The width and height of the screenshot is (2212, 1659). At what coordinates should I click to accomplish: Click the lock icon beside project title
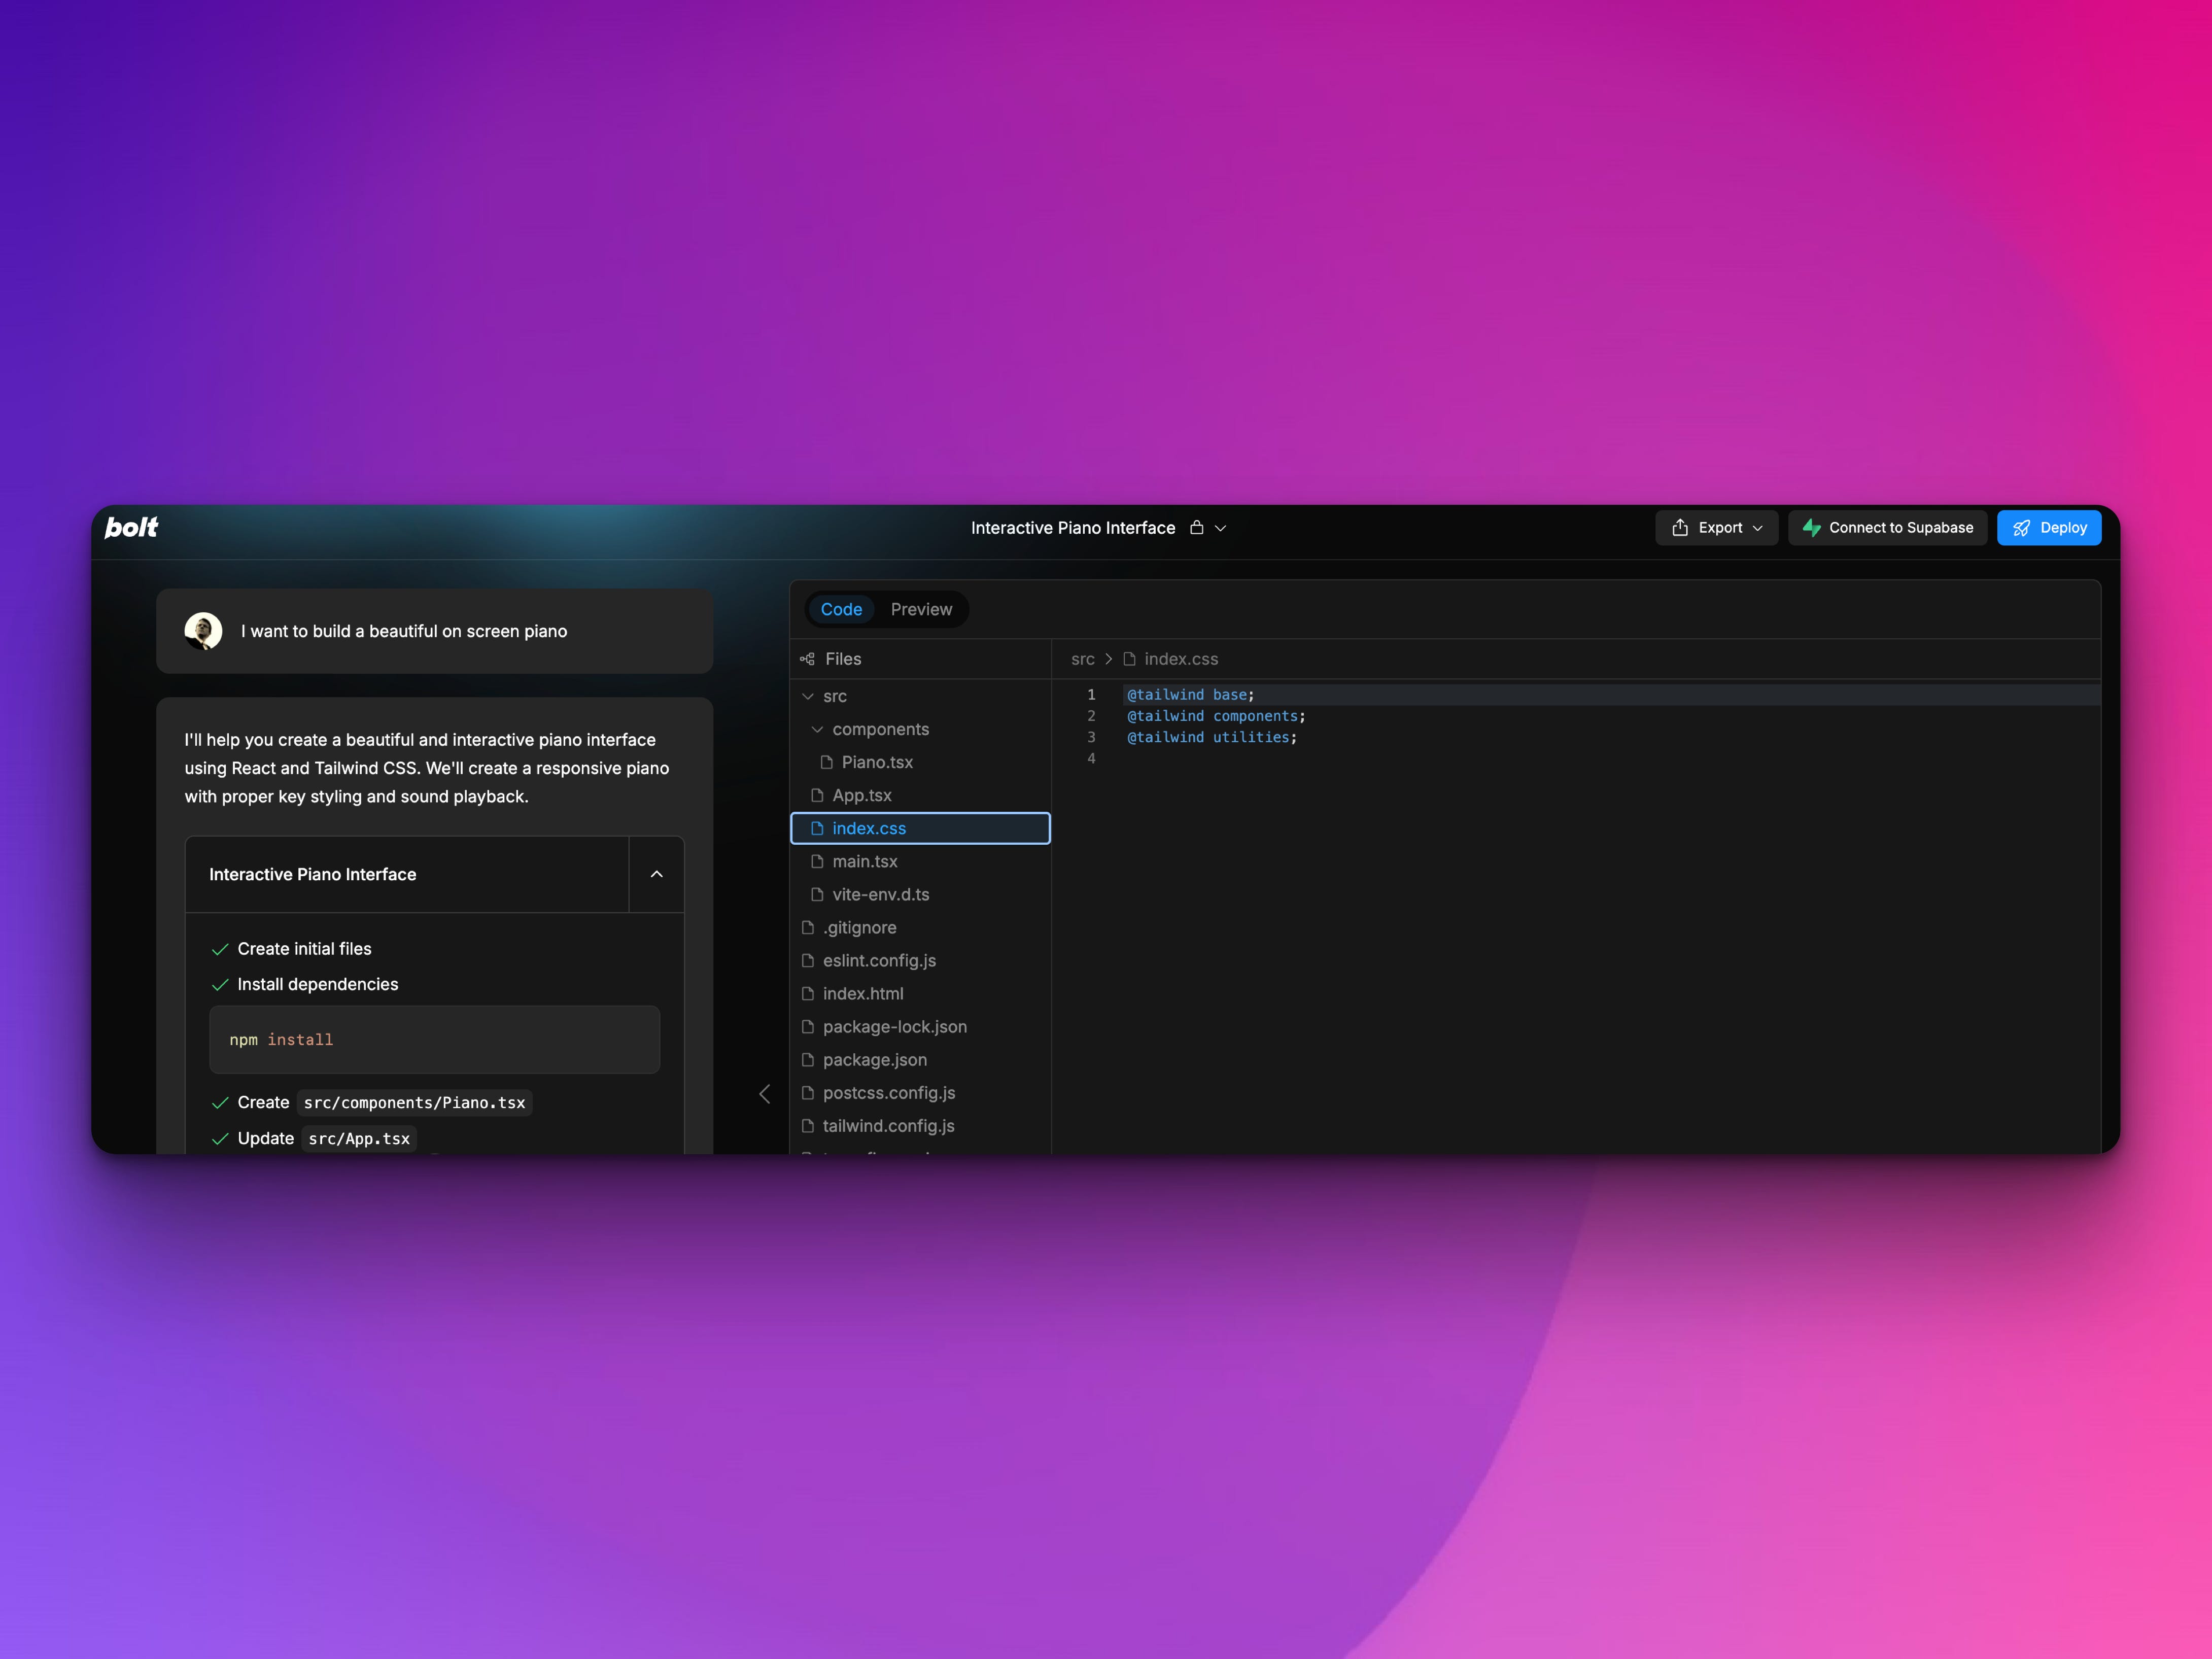1196,527
